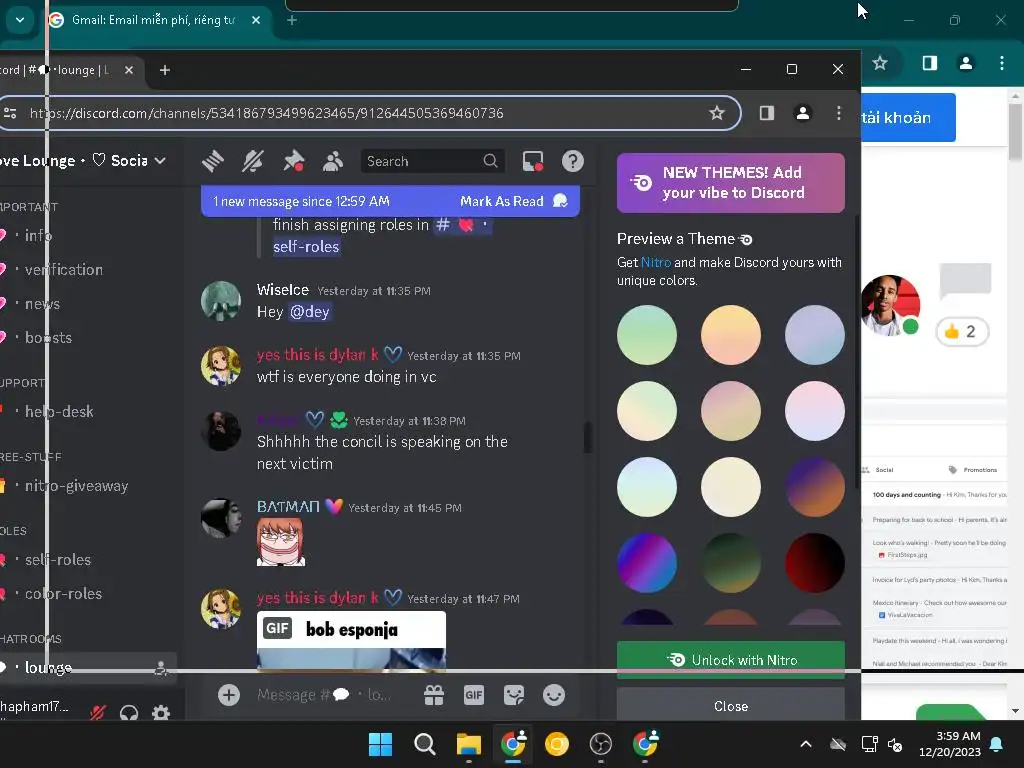The image size is (1024, 768).
Task: Select the mint green theme swatch
Action: pos(647,334)
